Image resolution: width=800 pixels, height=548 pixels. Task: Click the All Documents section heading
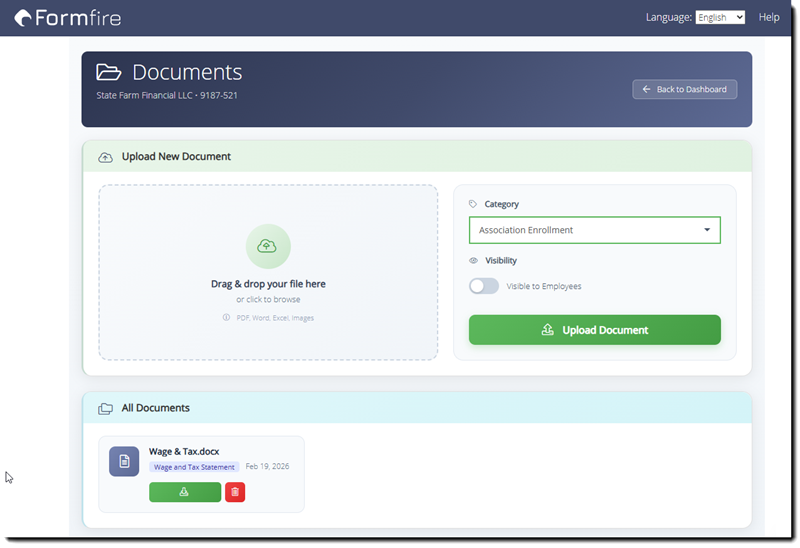[x=155, y=408]
